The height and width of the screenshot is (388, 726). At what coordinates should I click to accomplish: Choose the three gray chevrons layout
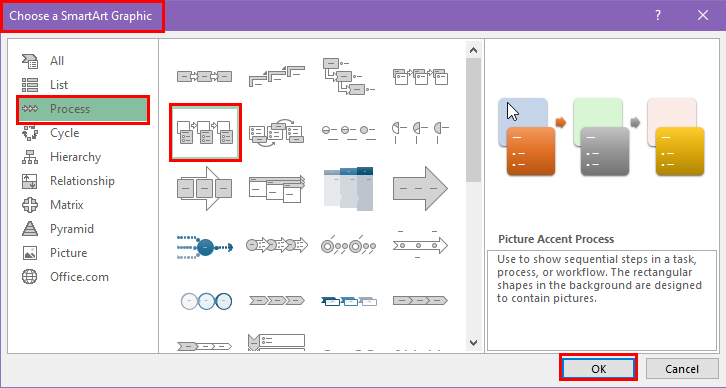[x=276, y=301]
